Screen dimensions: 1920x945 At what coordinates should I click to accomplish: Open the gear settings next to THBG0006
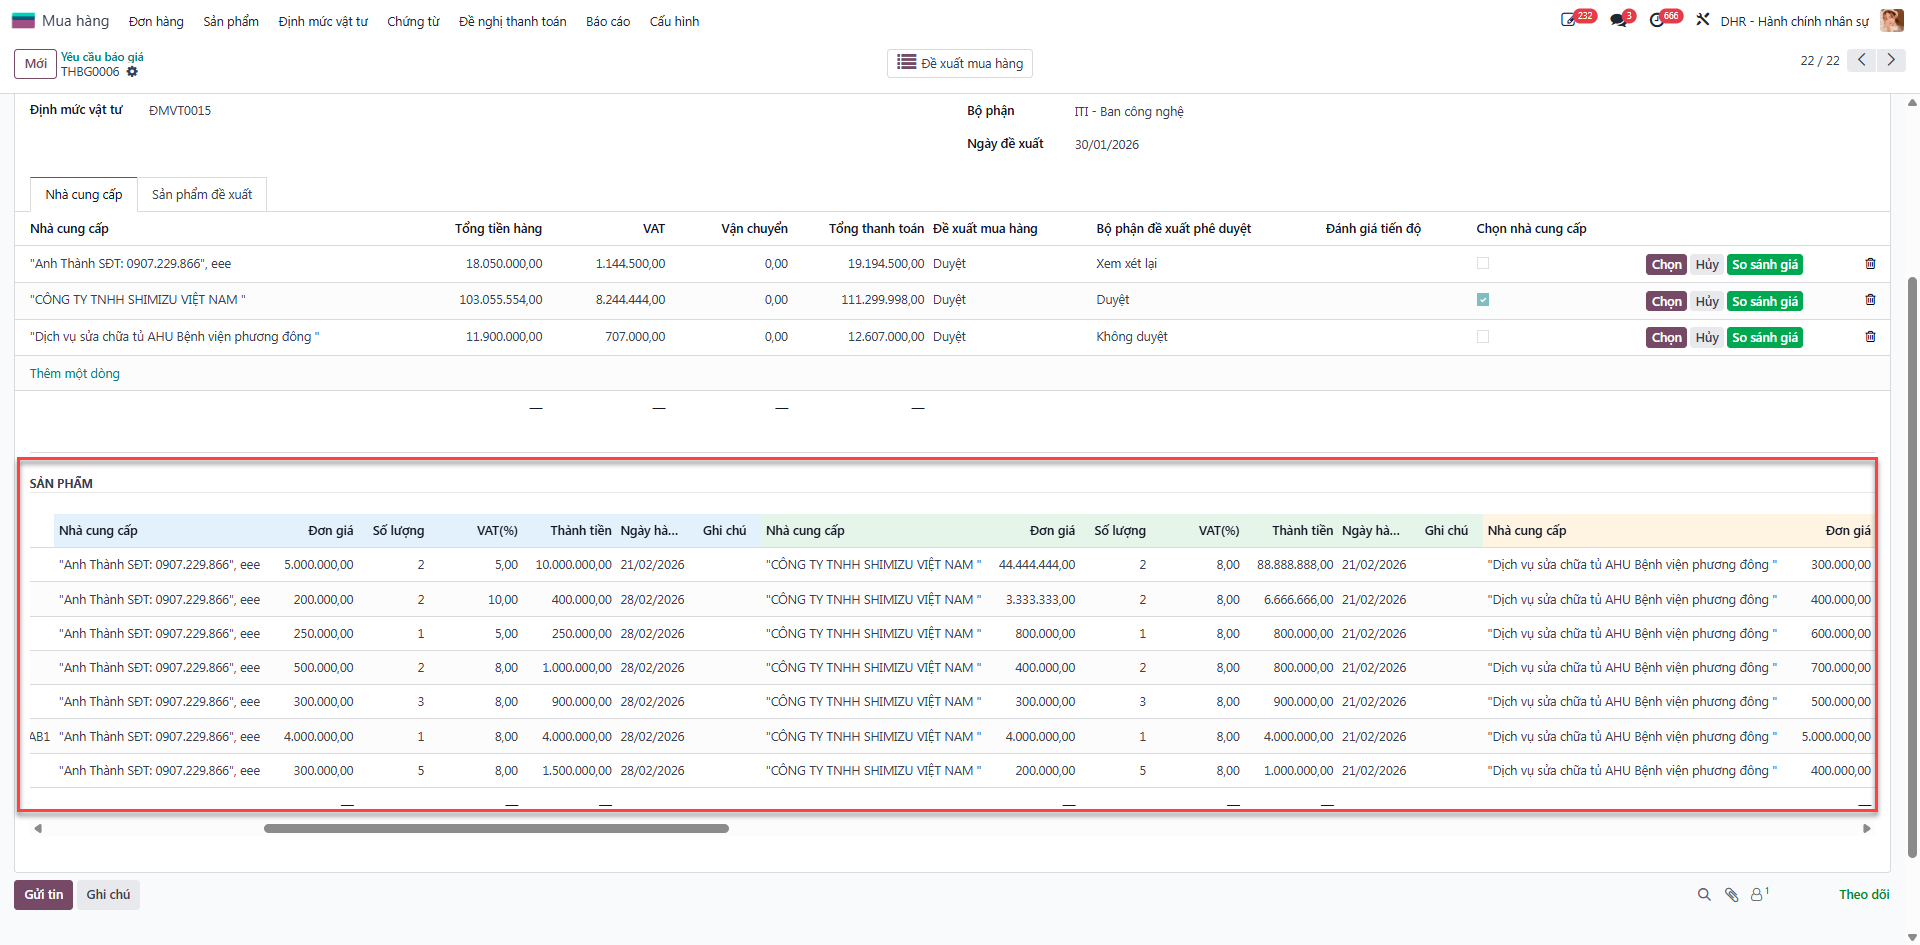[x=132, y=72]
